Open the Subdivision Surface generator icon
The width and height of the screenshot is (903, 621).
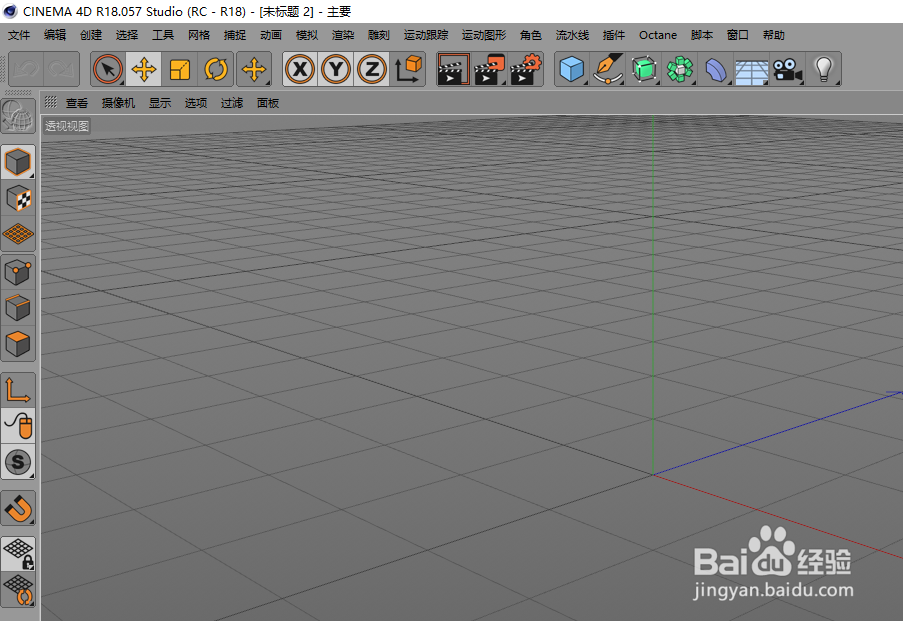point(644,70)
